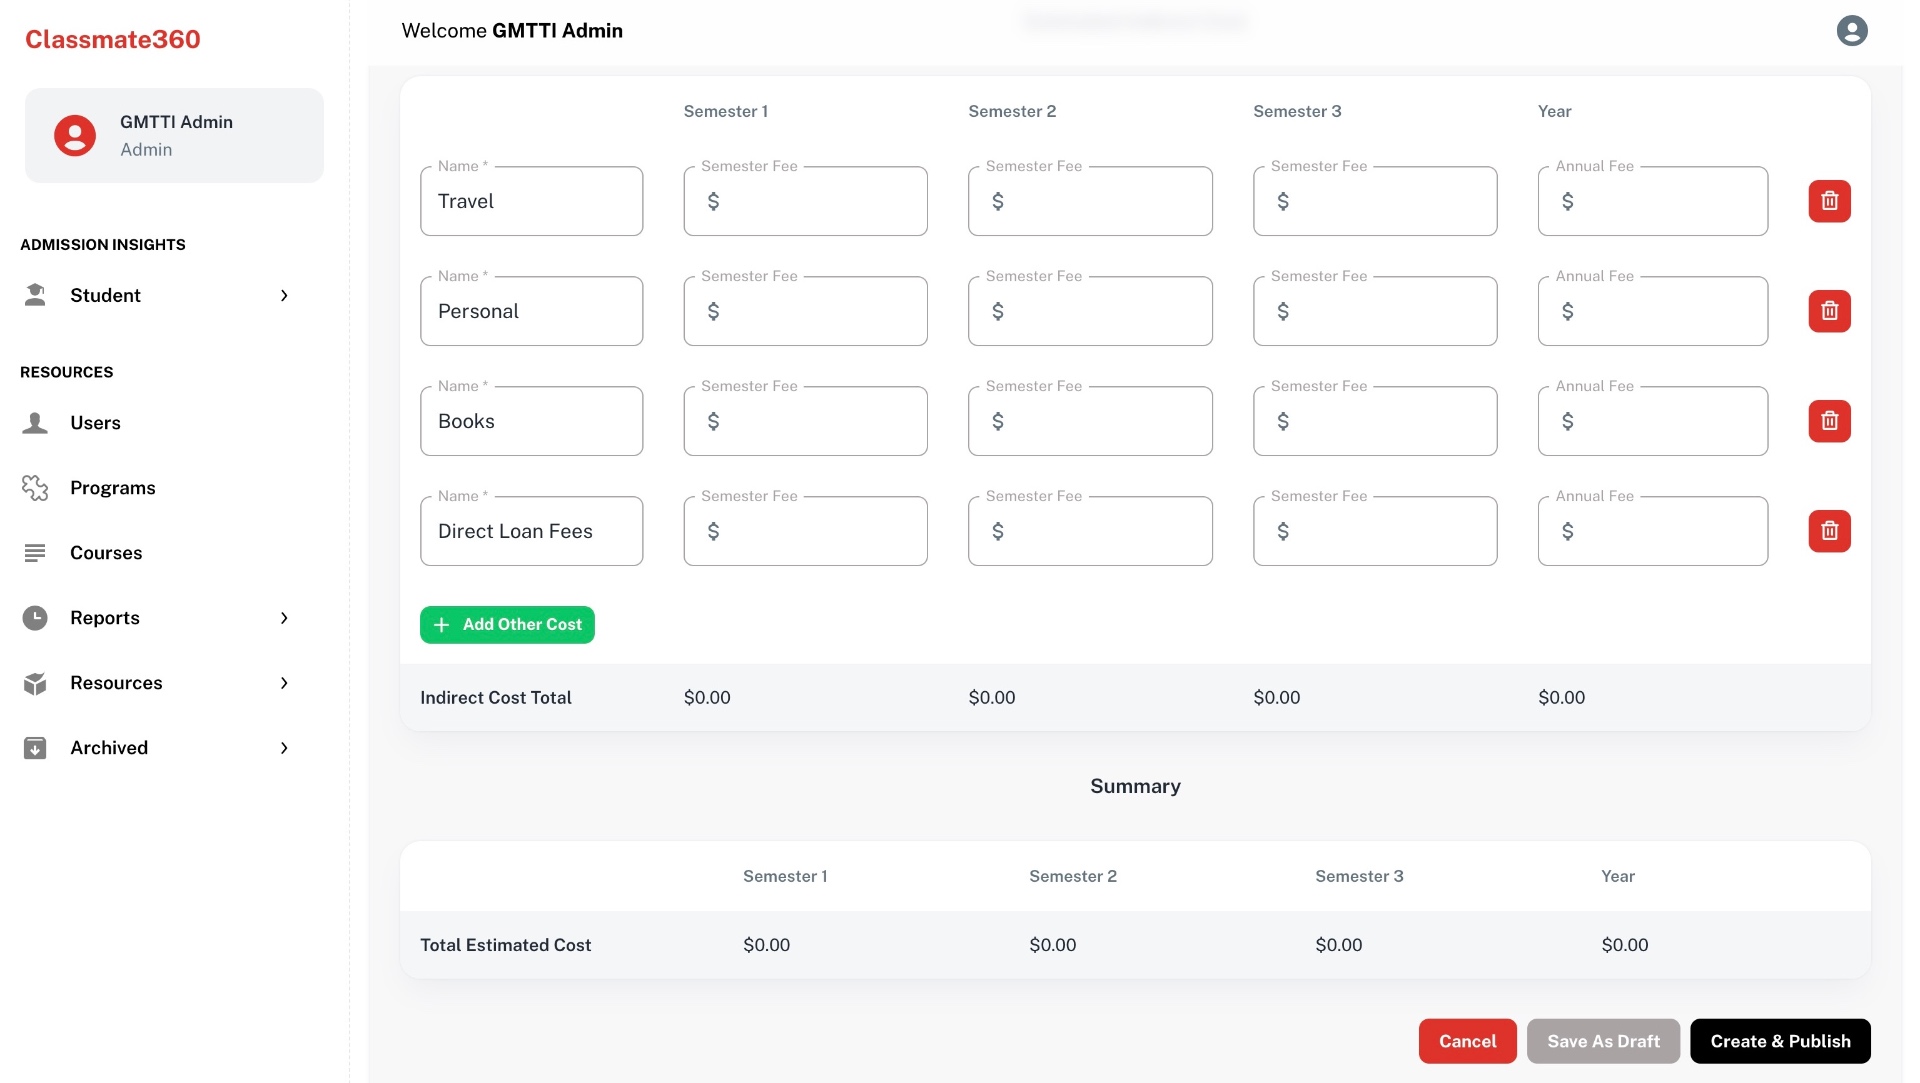Cancel the form
1920x1083 pixels.
point(1467,1041)
